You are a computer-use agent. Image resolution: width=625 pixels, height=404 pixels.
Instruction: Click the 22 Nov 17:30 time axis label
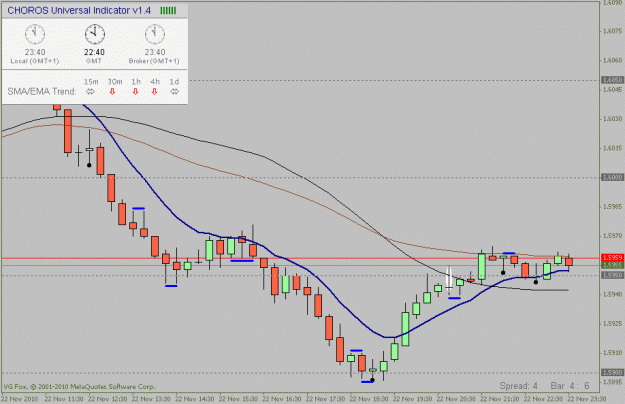(x=325, y=399)
